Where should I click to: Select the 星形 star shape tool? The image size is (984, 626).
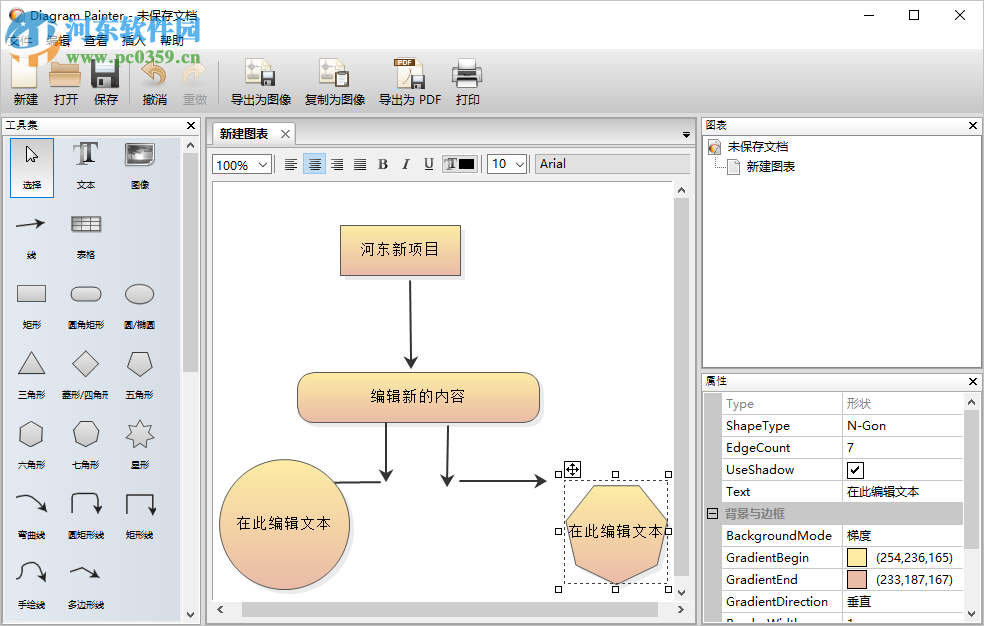pos(139,434)
